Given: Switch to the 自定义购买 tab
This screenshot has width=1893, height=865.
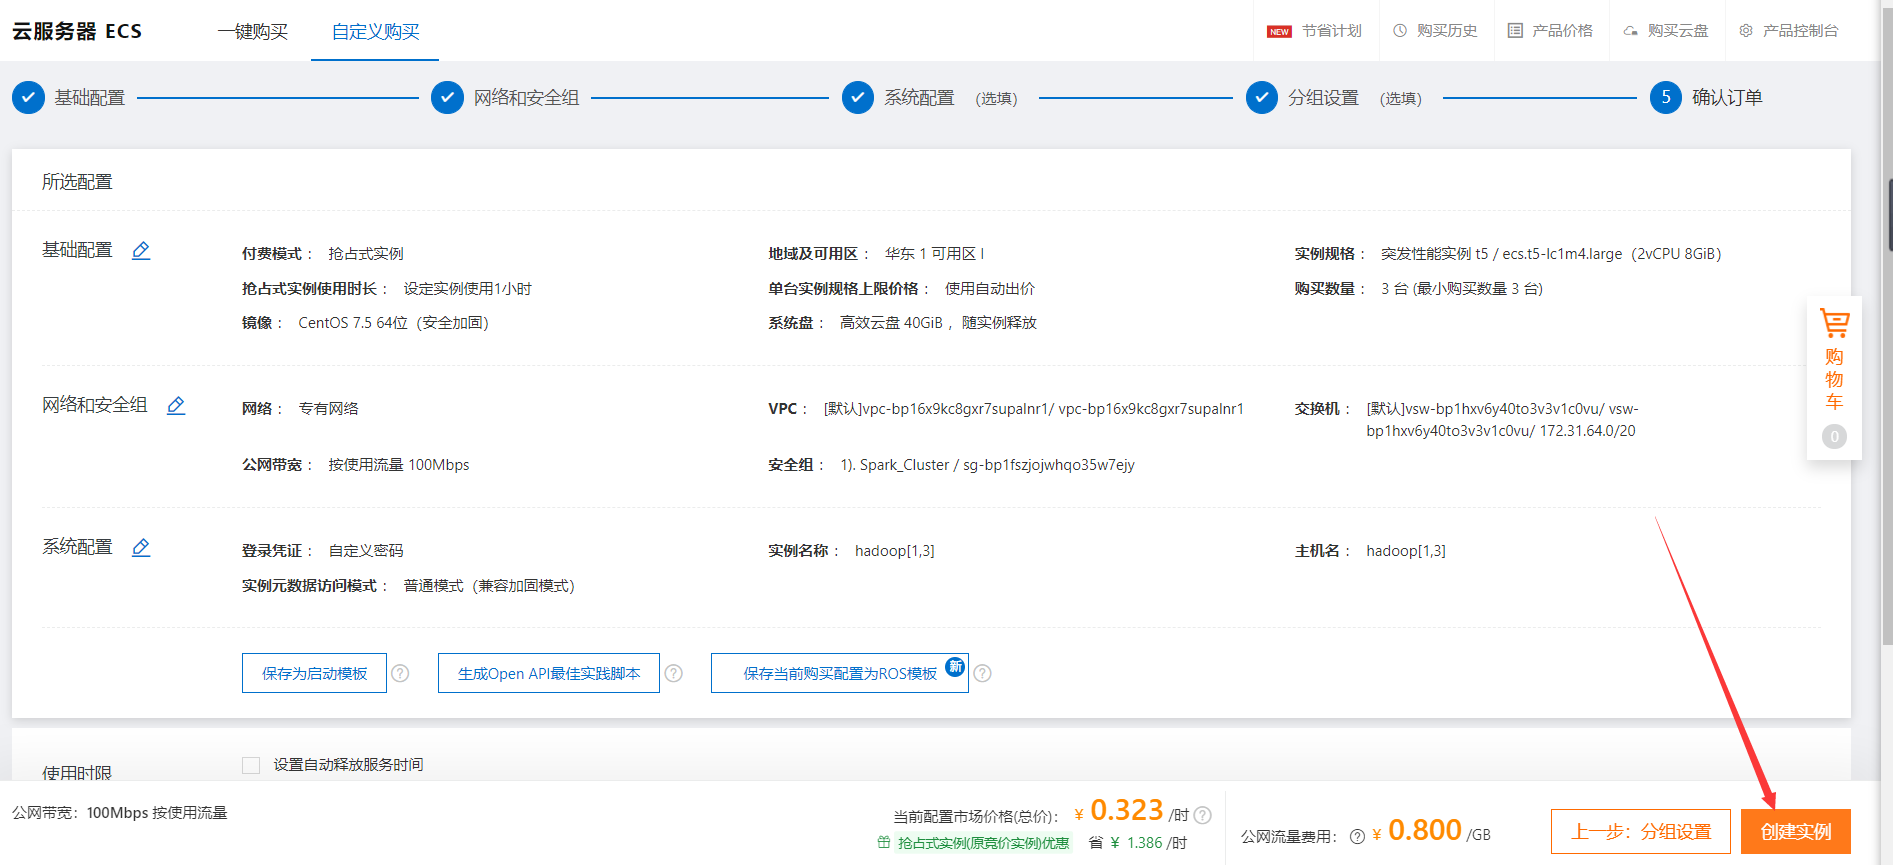Looking at the screenshot, I should point(376,31).
